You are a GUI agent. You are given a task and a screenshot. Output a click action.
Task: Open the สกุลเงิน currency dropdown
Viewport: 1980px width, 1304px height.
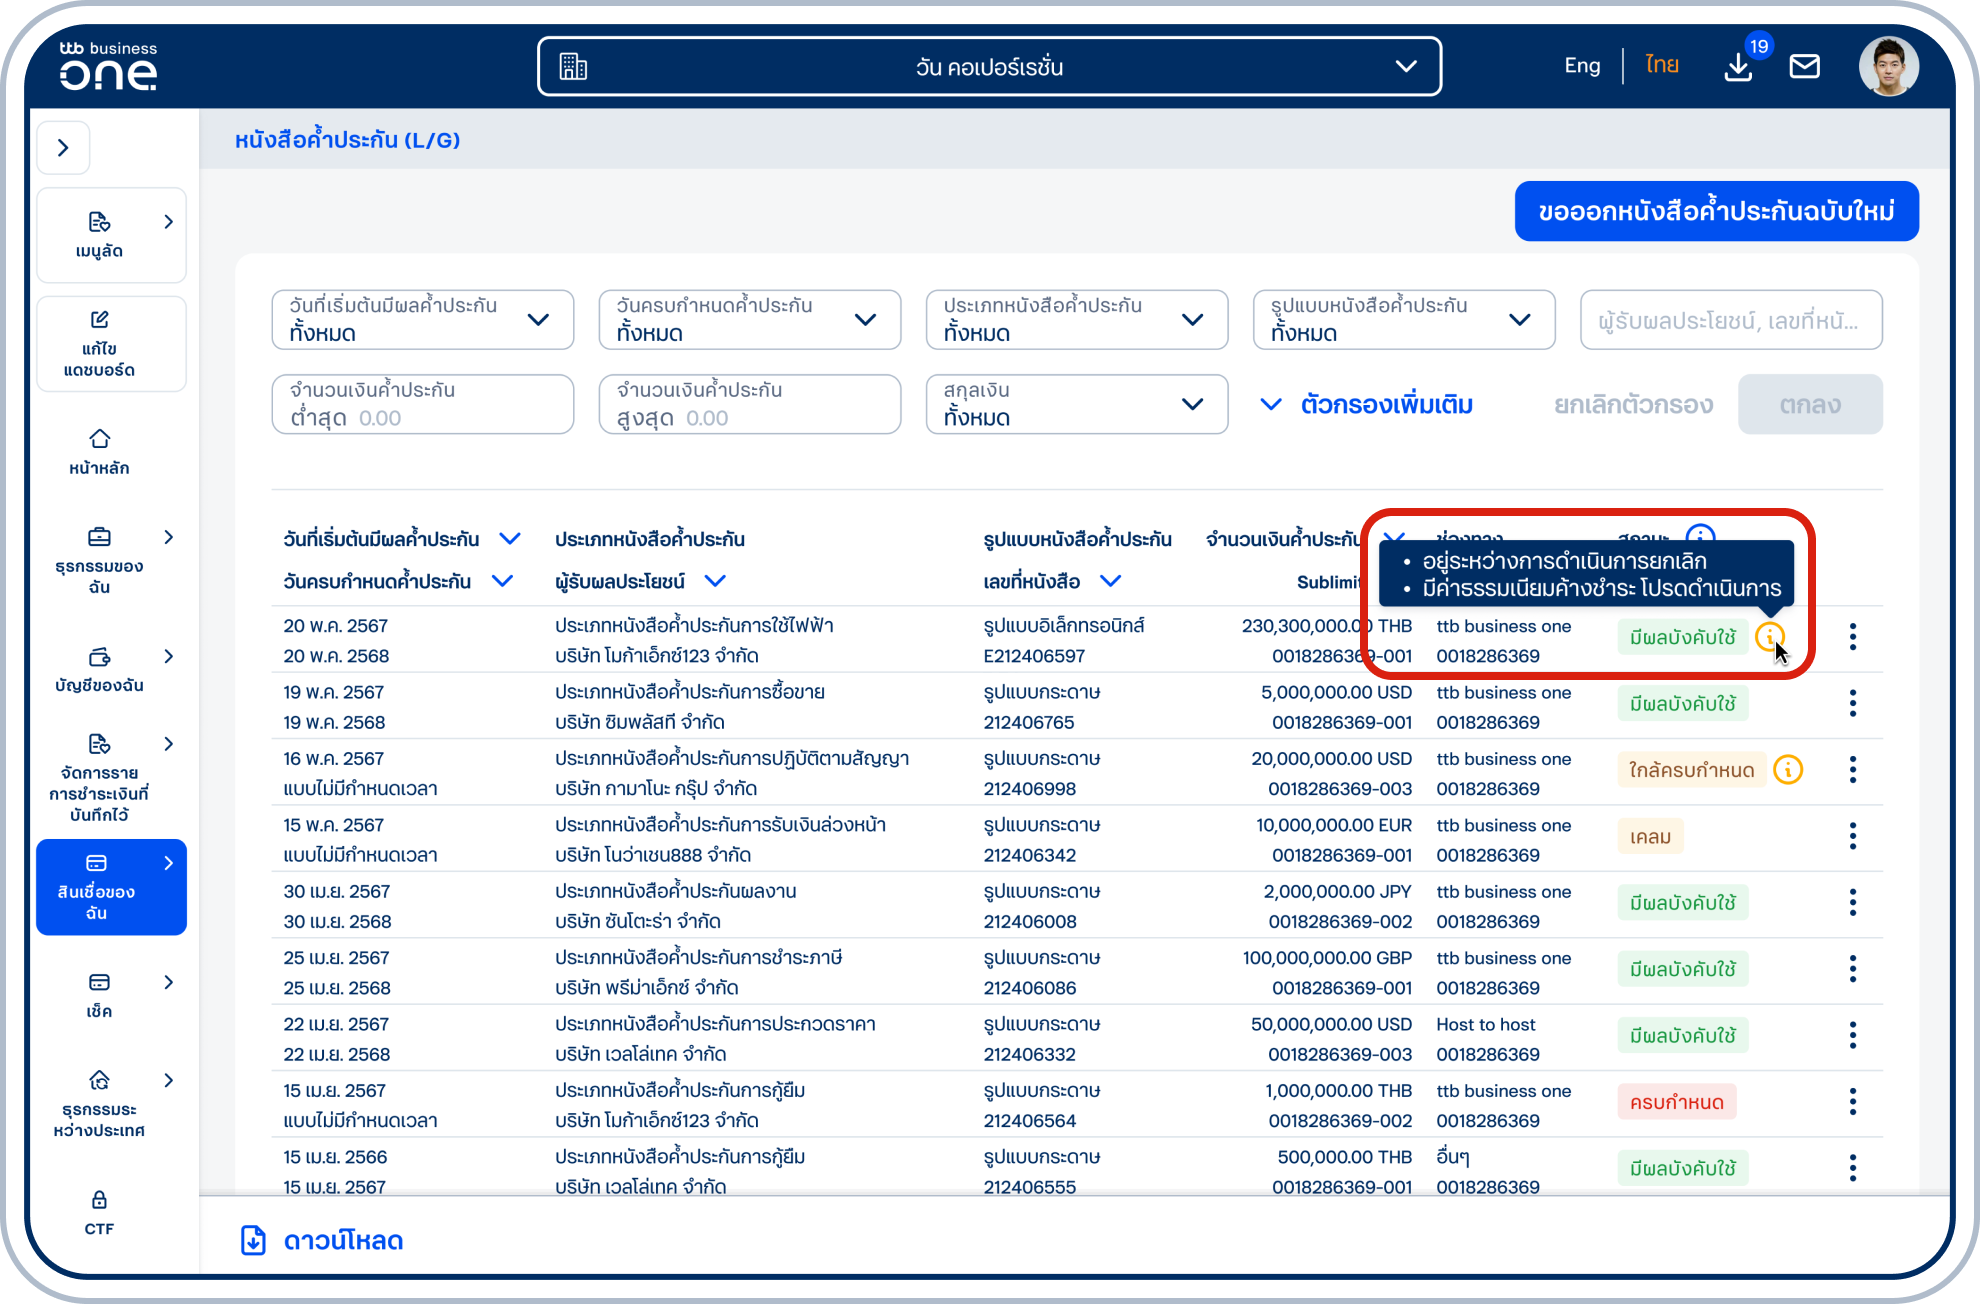coord(1075,404)
